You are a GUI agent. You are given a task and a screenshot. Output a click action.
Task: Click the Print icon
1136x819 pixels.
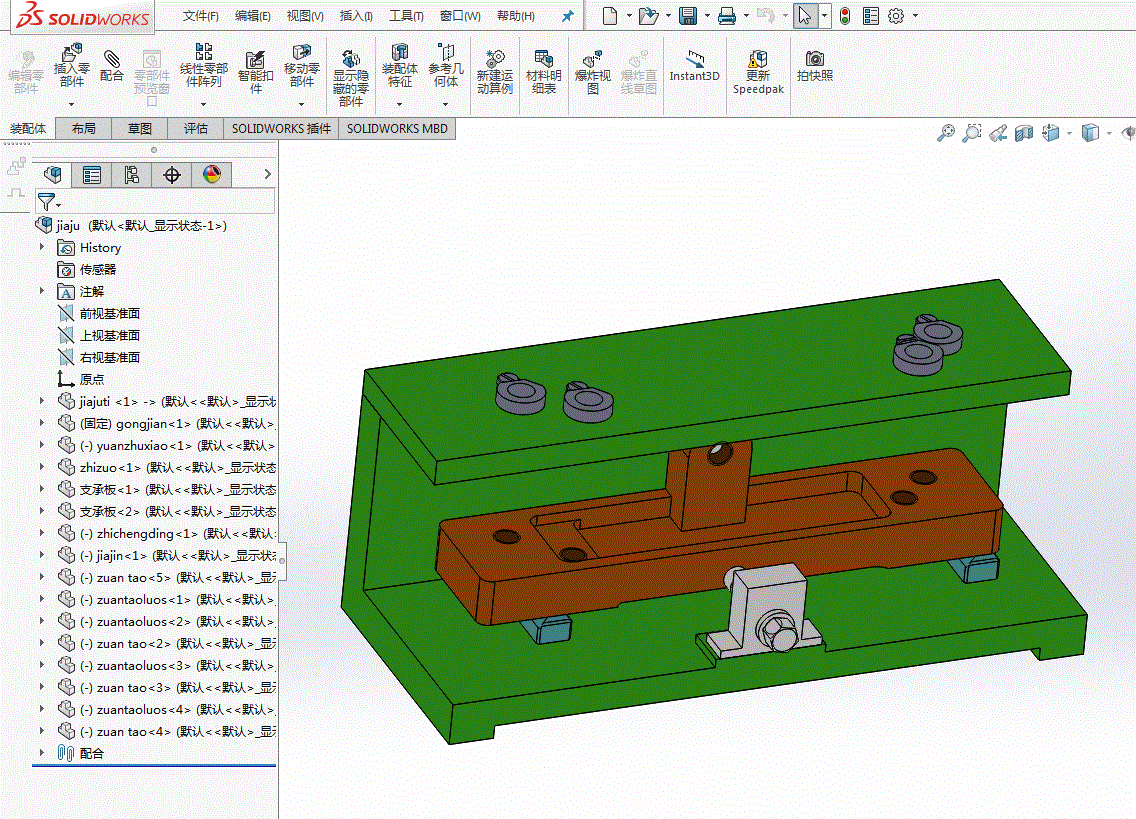point(727,15)
